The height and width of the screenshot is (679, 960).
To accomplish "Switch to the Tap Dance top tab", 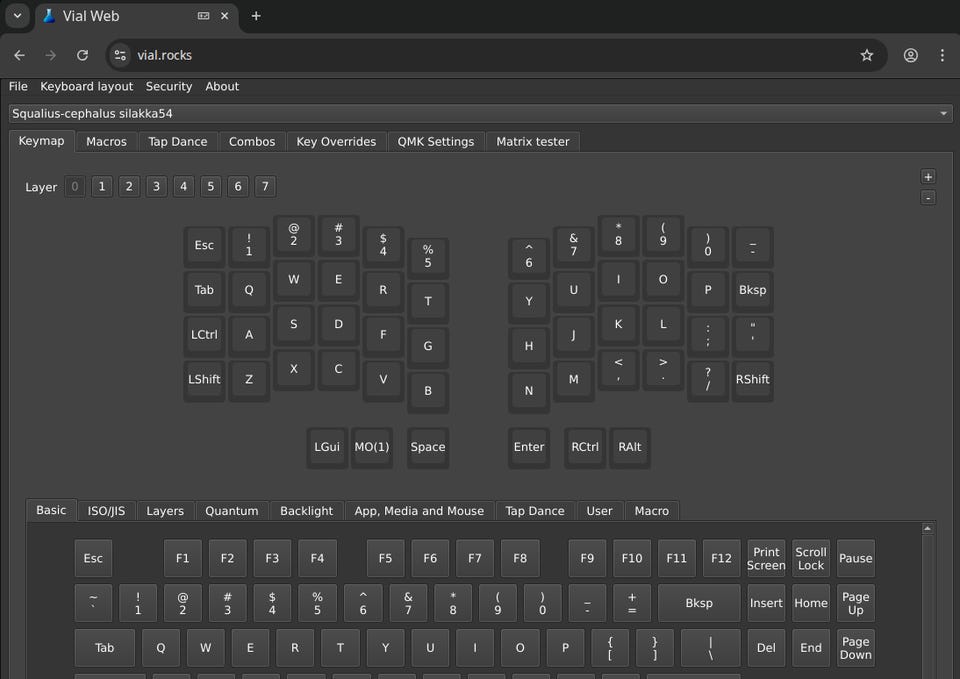I will click(177, 142).
